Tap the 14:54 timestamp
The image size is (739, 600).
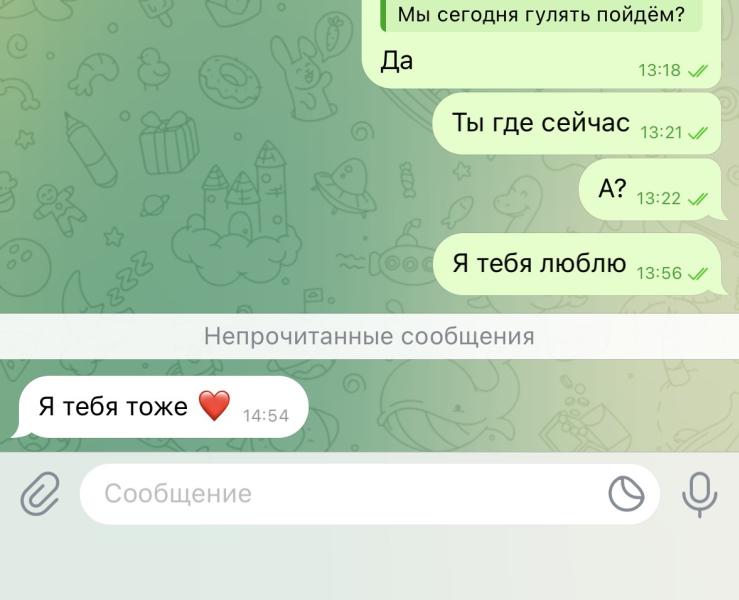pyautogui.click(x=266, y=416)
